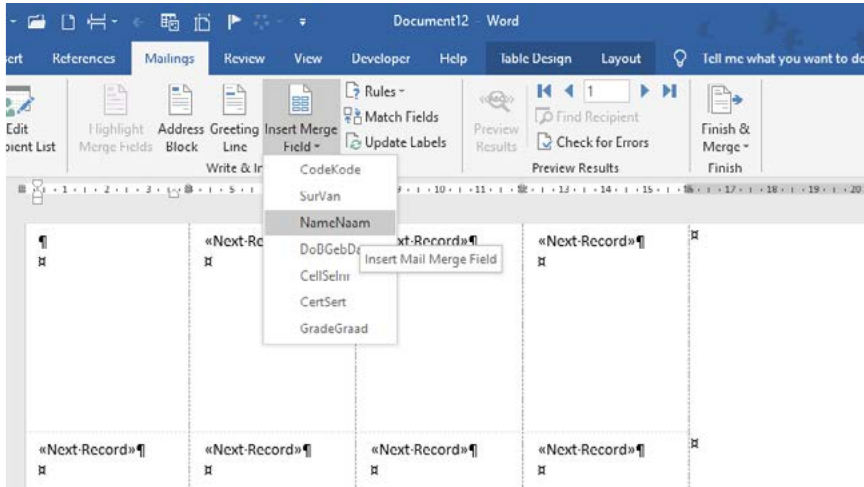Create new blank document from quick access toolbar

point(68,22)
